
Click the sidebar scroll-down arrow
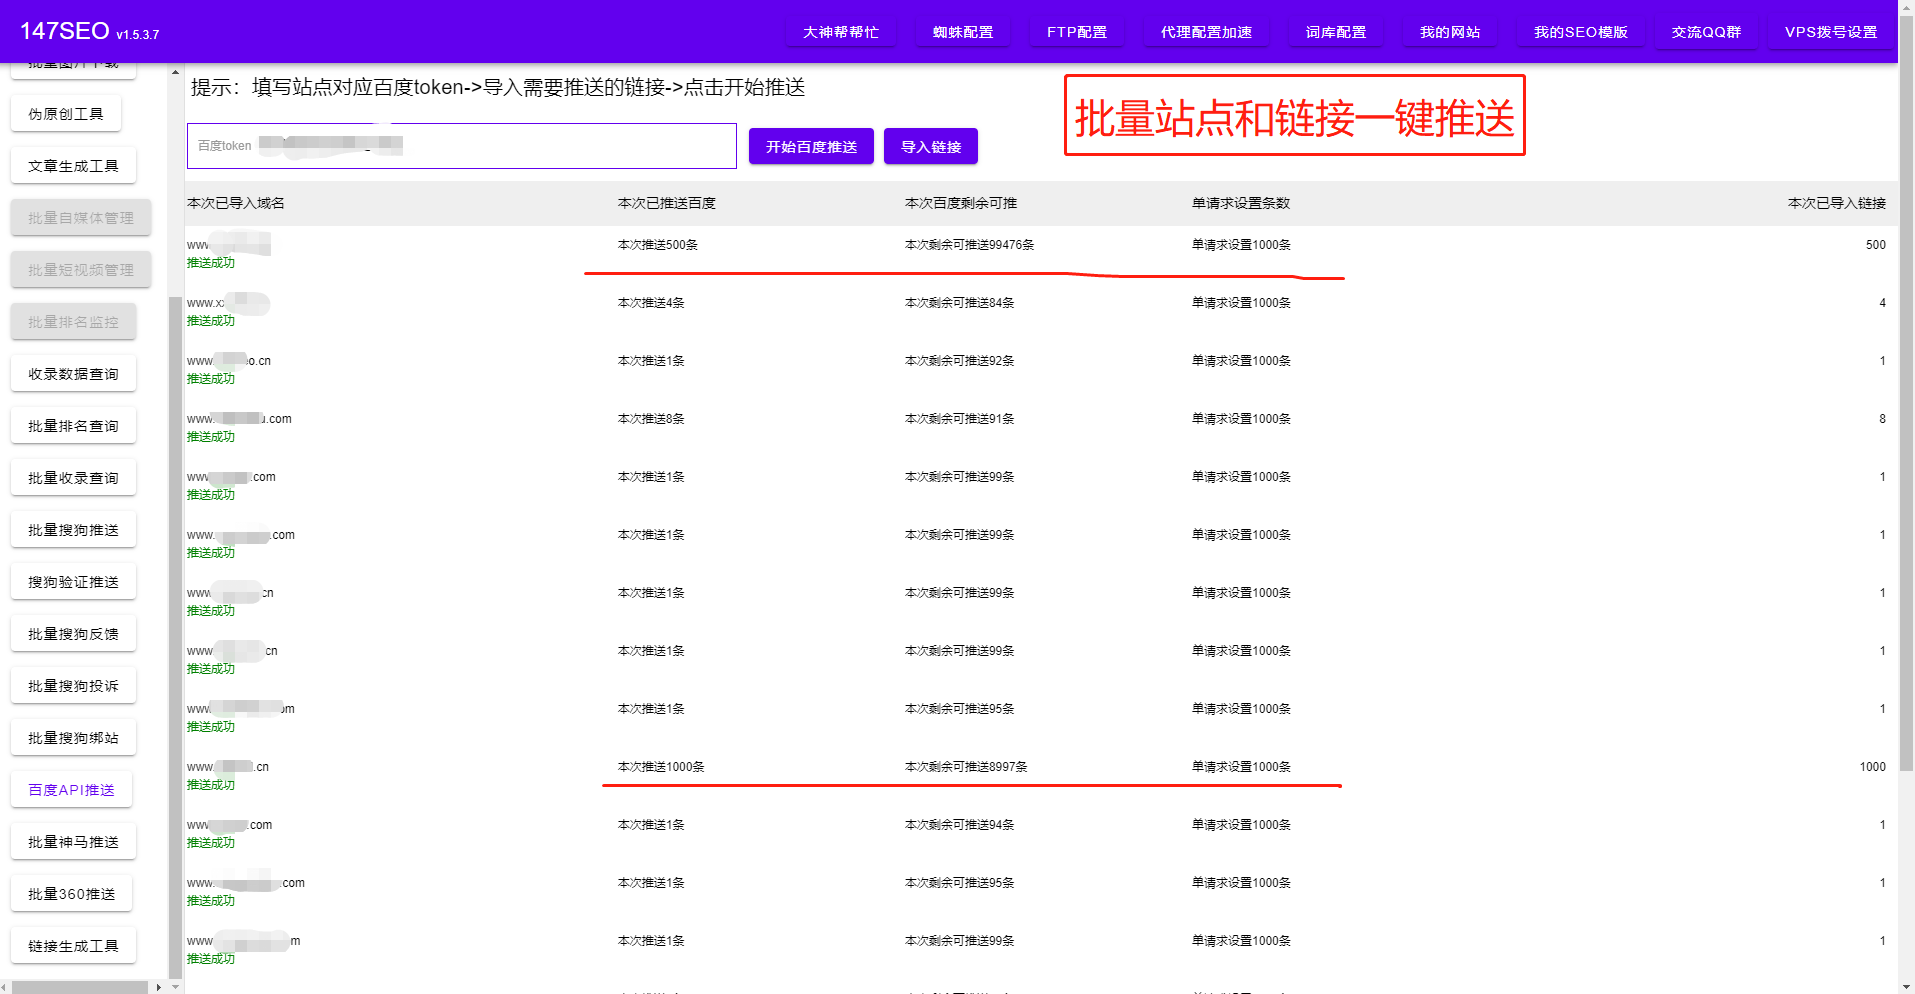click(176, 986)
